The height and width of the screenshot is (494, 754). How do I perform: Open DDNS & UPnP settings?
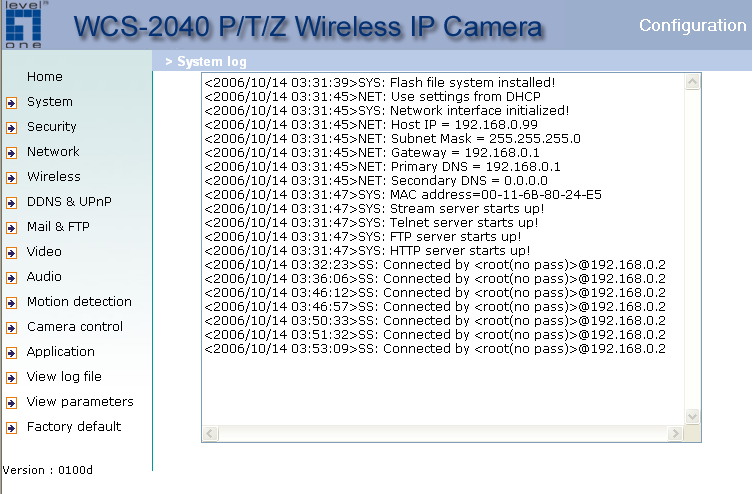click(x=69, y=202)
